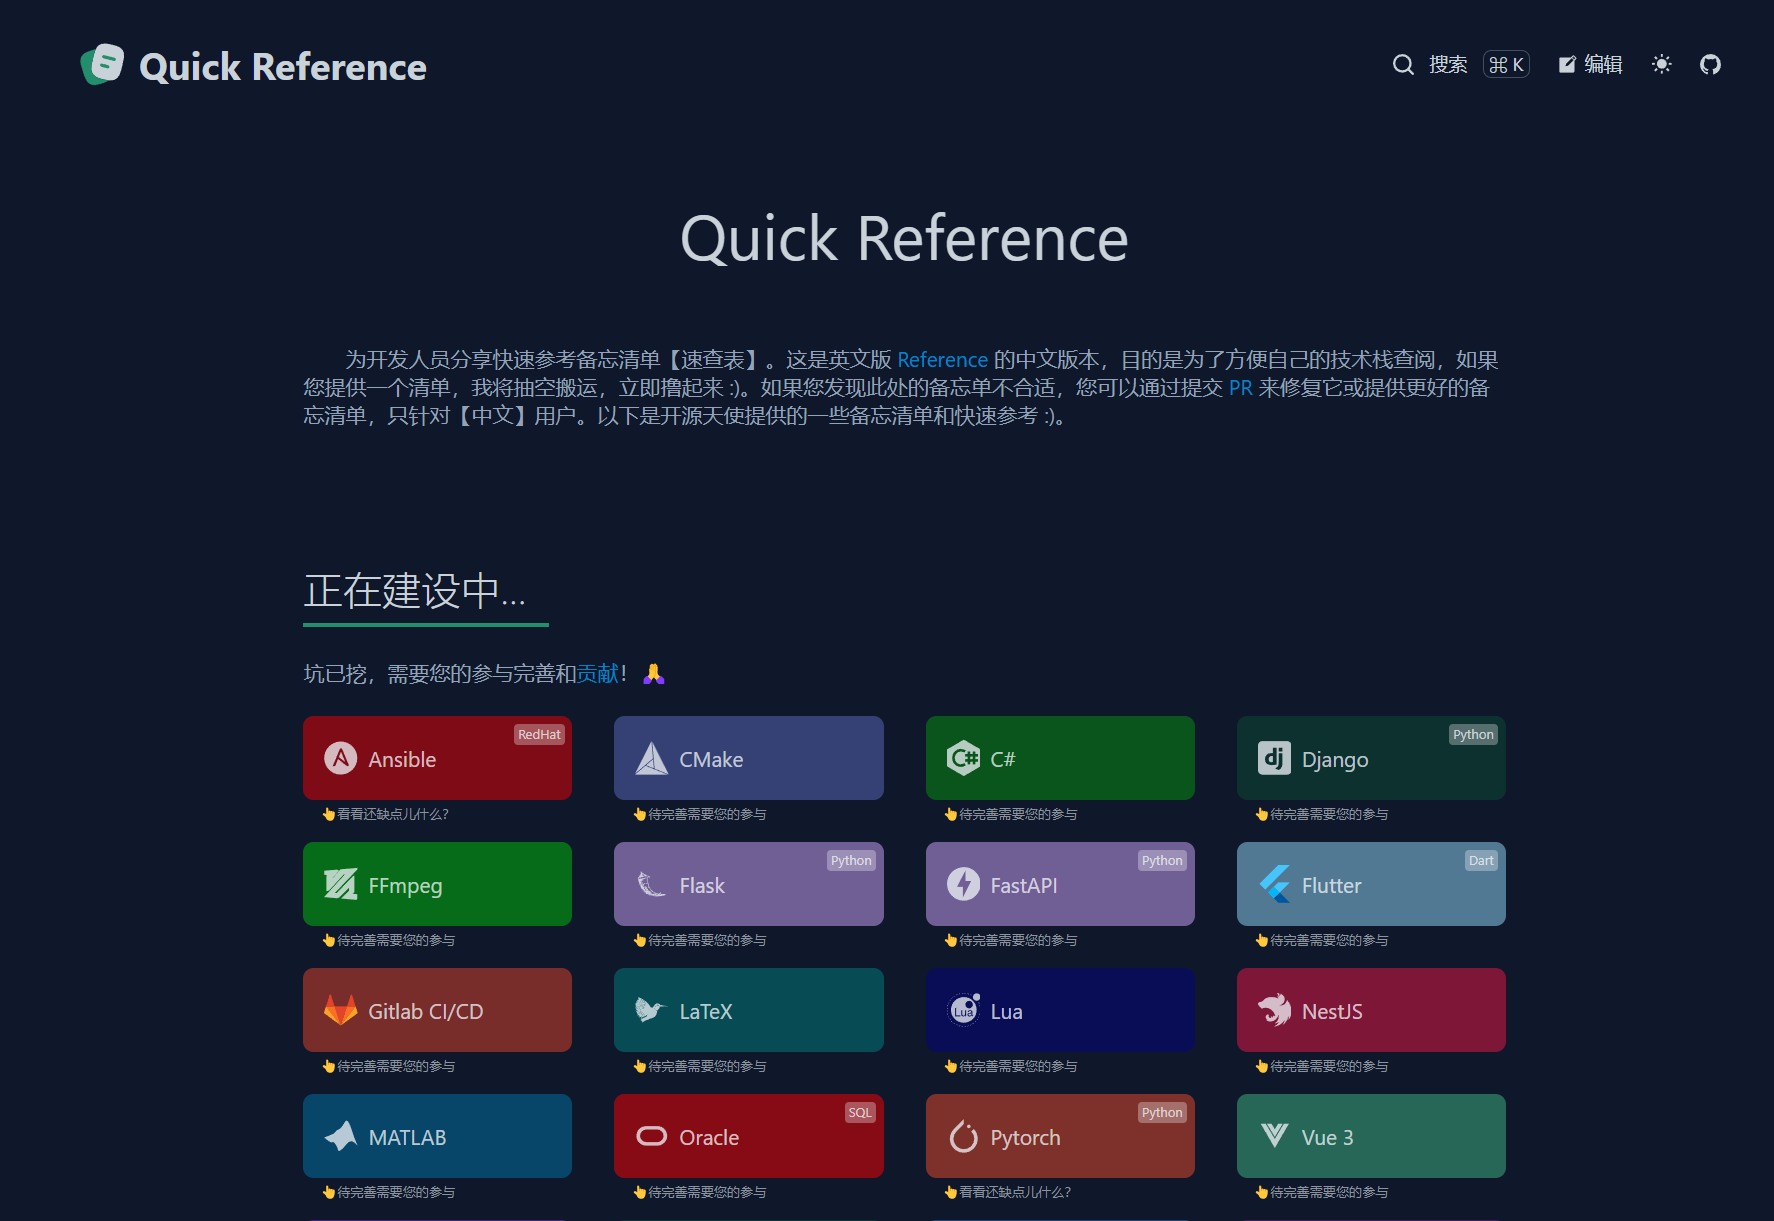1774x1221 pixels.
Task: Click the Flask horn icon
Action: click(x=652, y=884)
